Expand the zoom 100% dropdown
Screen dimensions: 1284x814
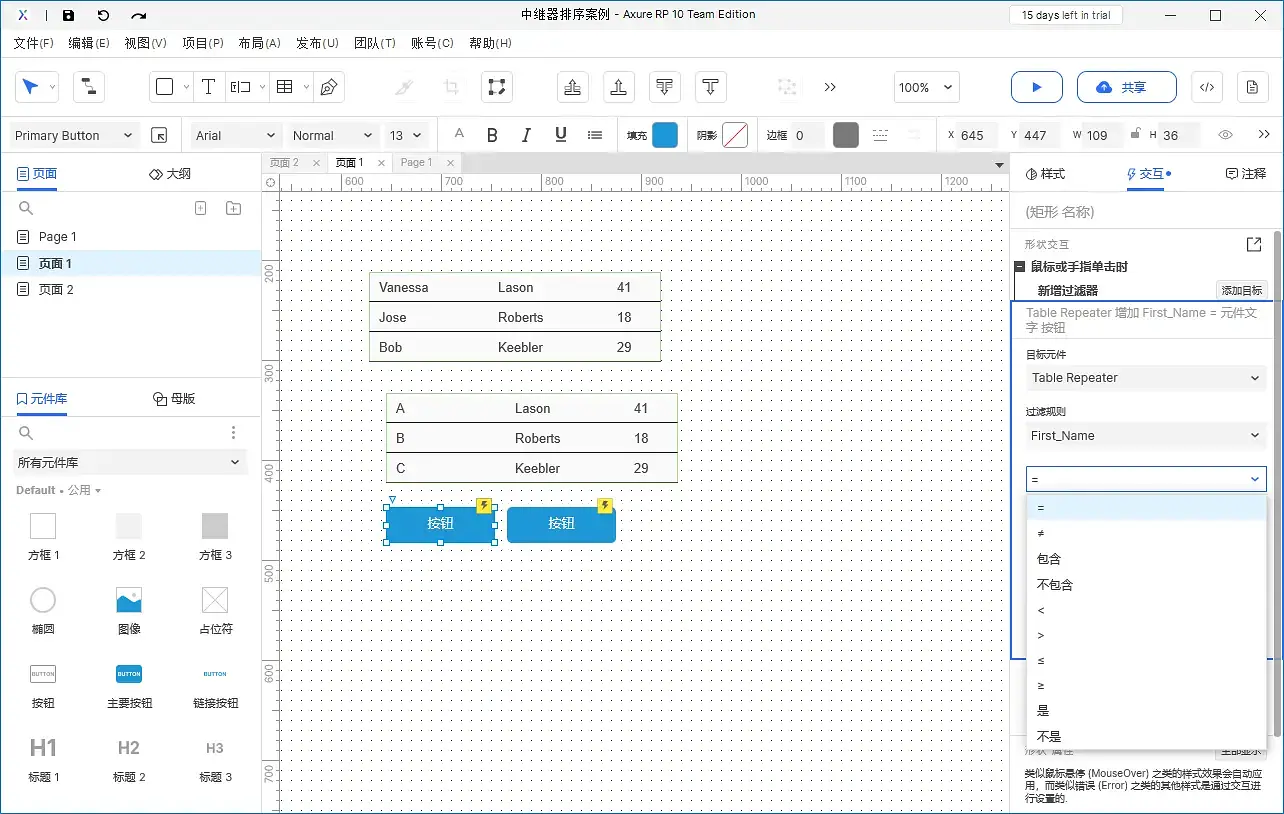[926, 87]
